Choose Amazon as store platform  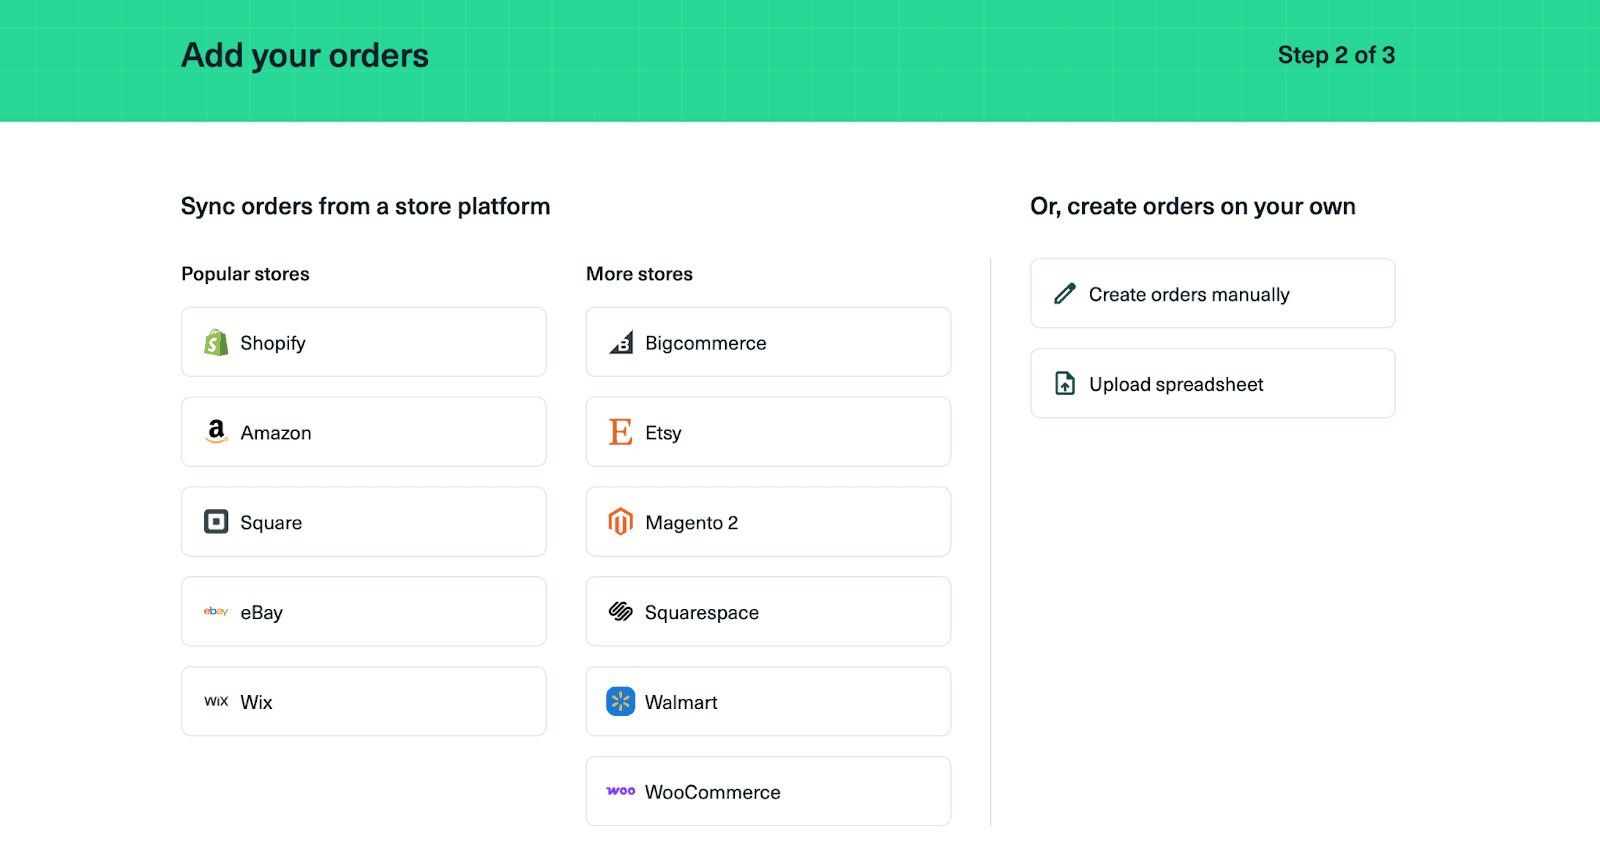pos(363,432)
